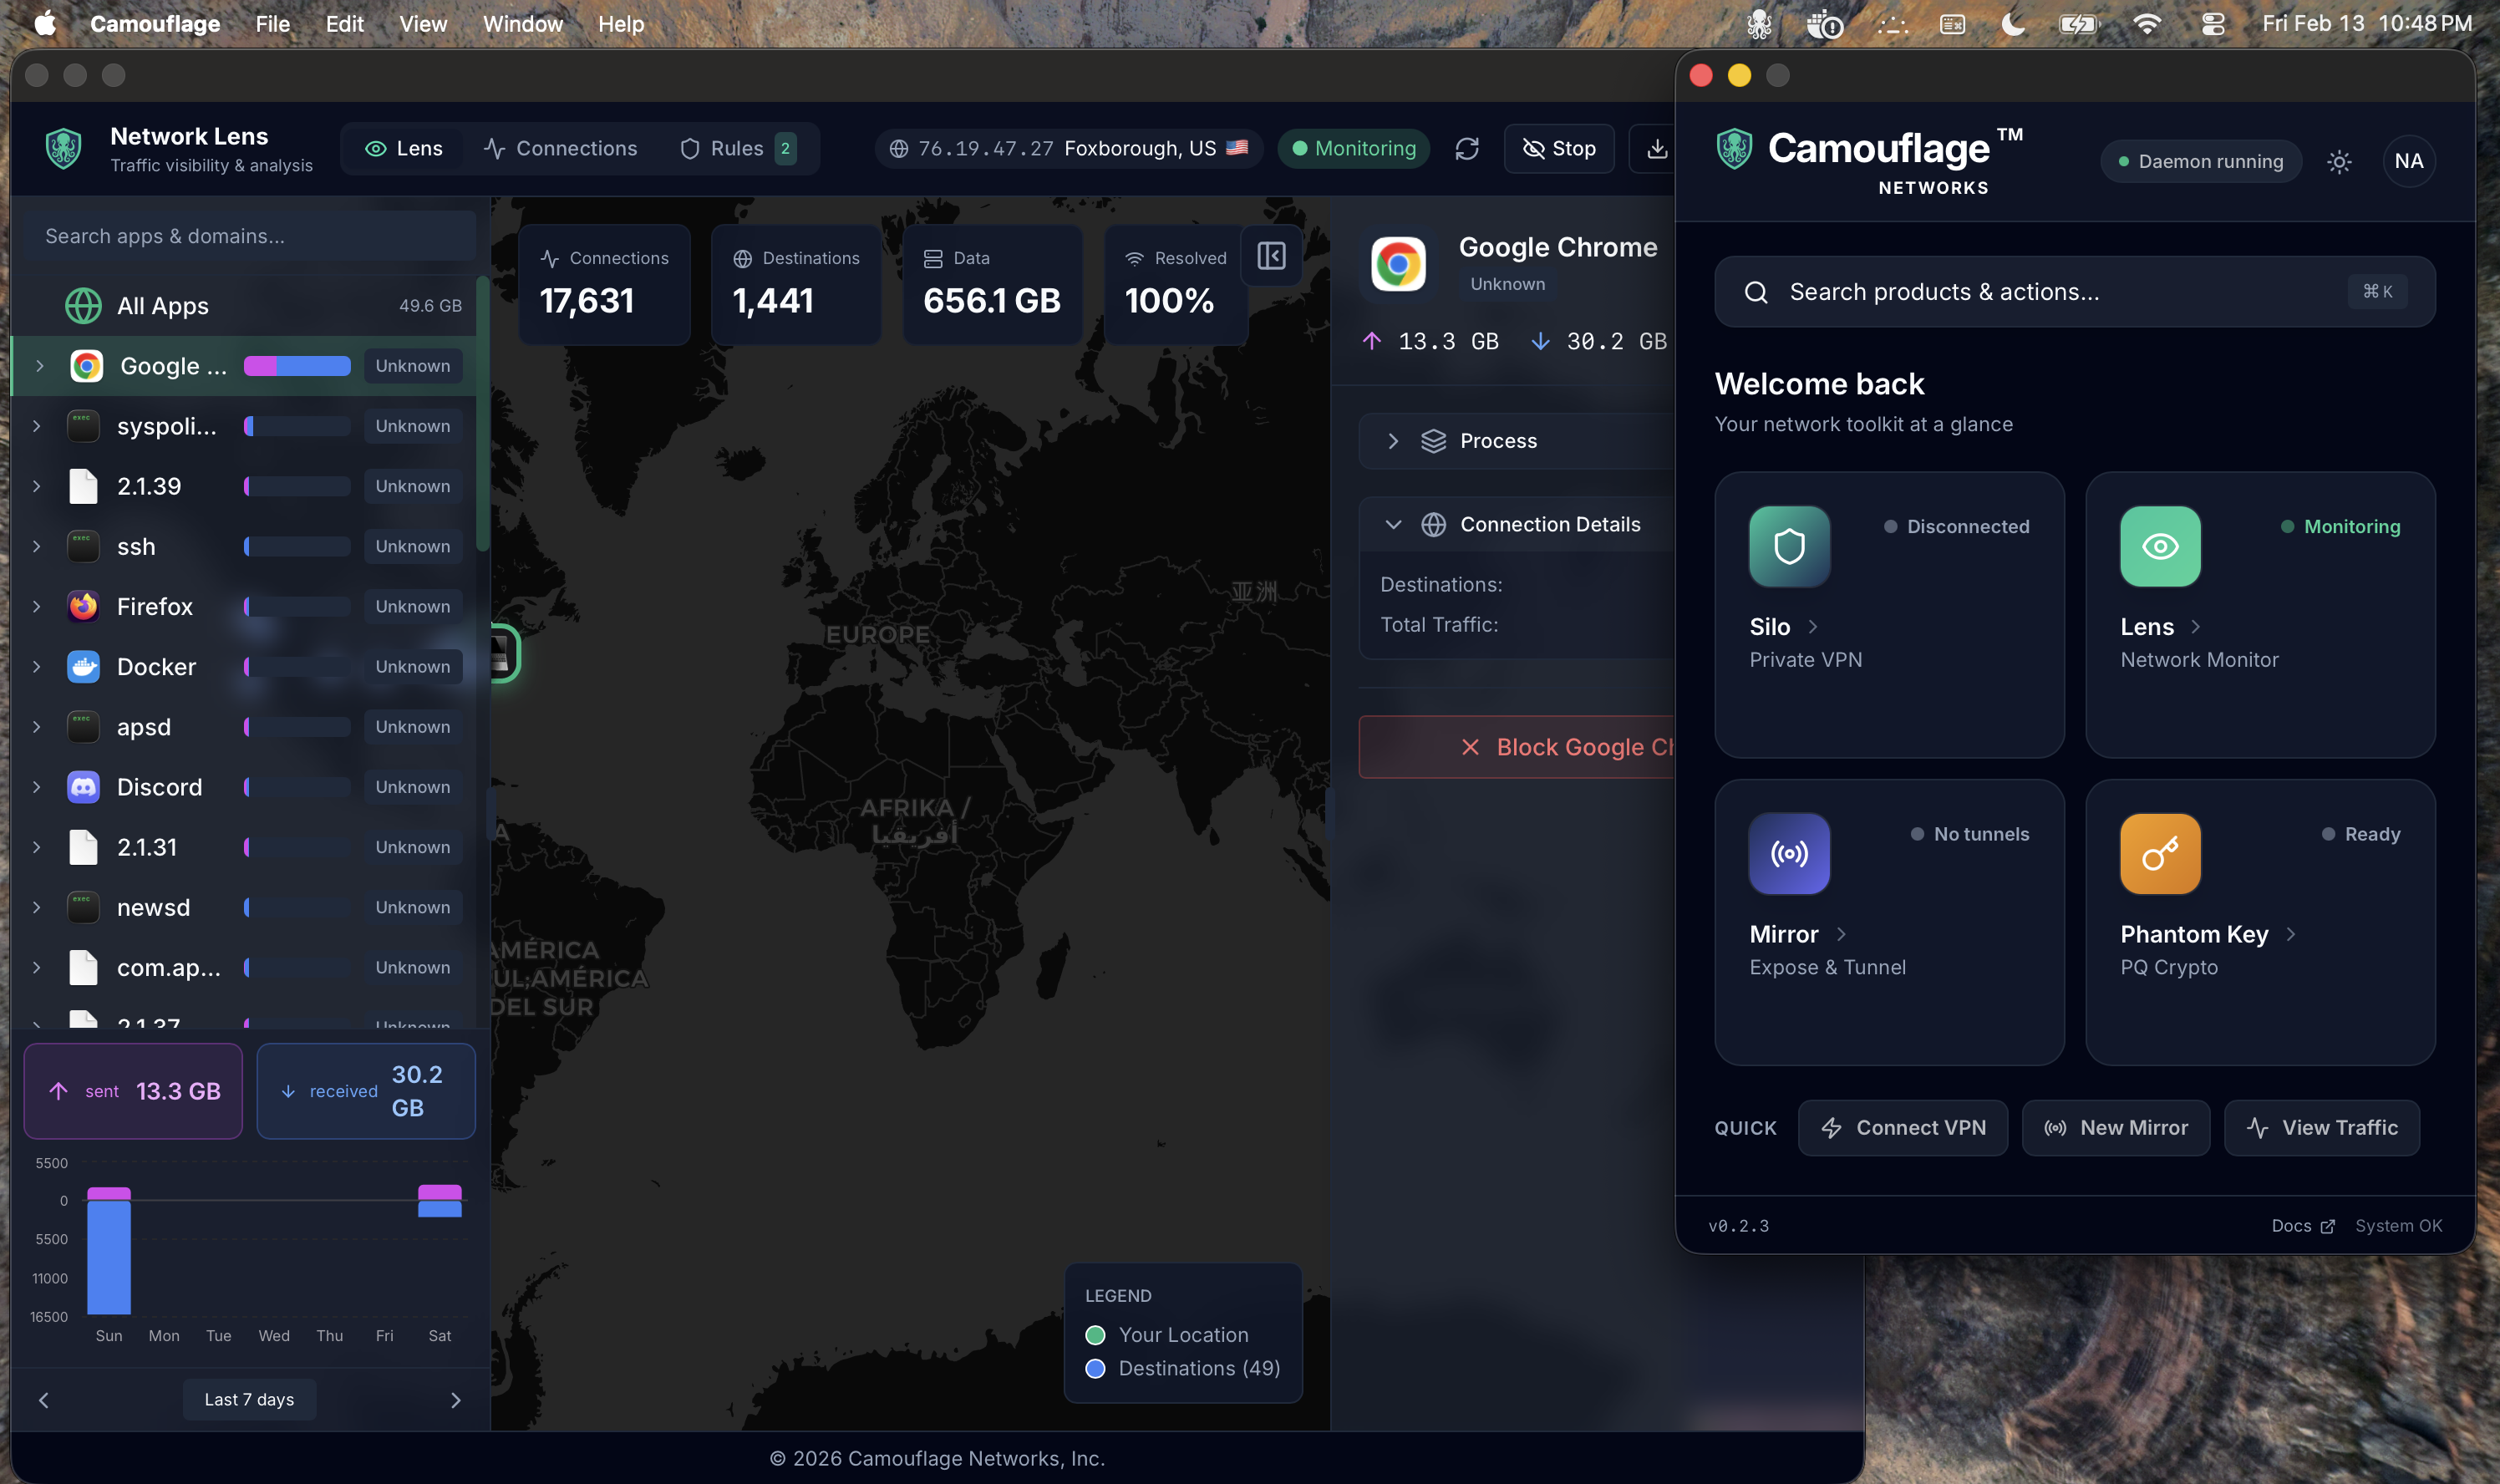Expand the newsd row chevron
2500x1484 pixels.
[37, 907]
